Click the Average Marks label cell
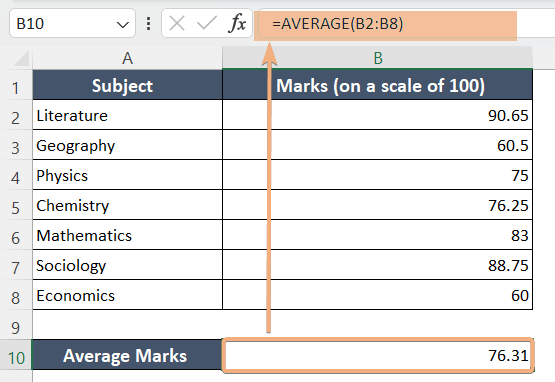Viewport: 555px width, 382px height. click(127, 355)
